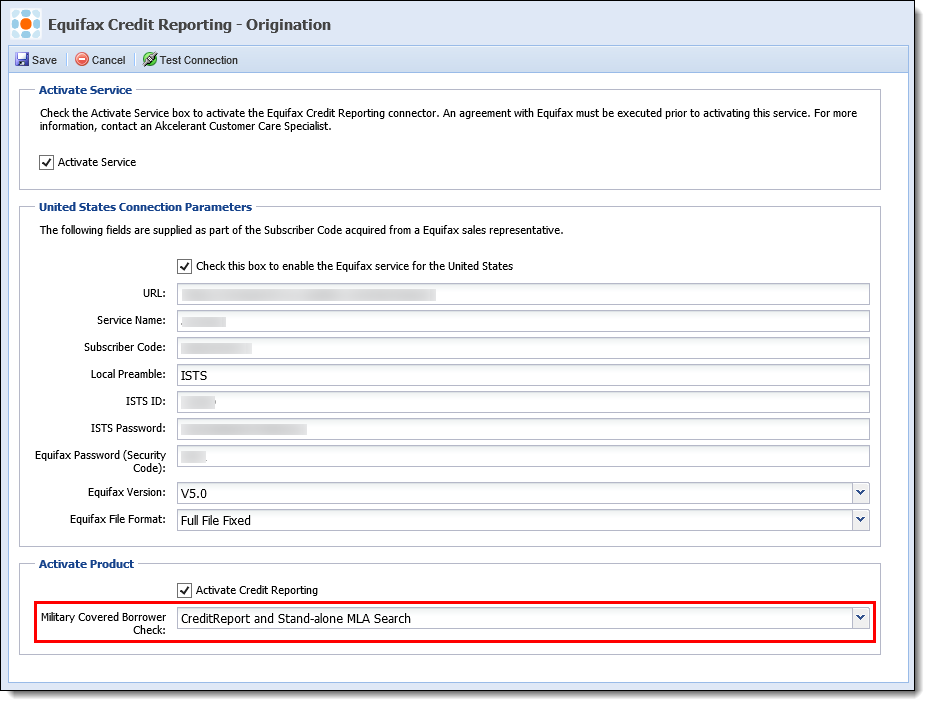Click the Subscriber Code label
This screenshot has height=706, width=930.
pos(125,347)
